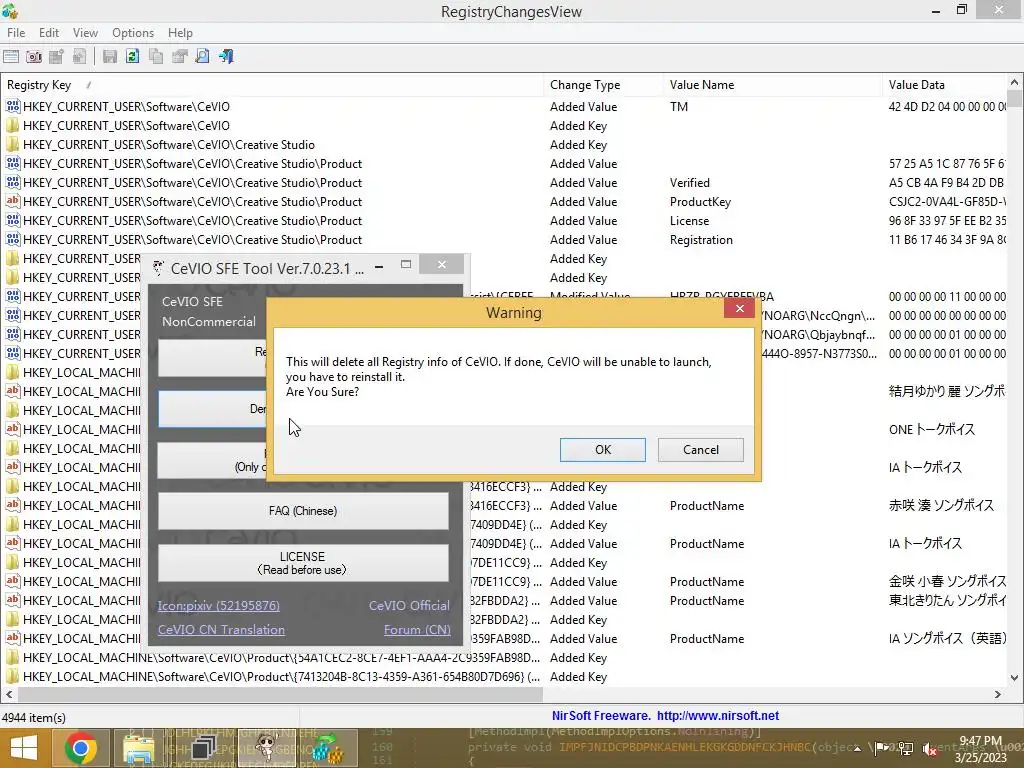Click the IA ソングボイス（英語） value data cell

pos(947,639)
